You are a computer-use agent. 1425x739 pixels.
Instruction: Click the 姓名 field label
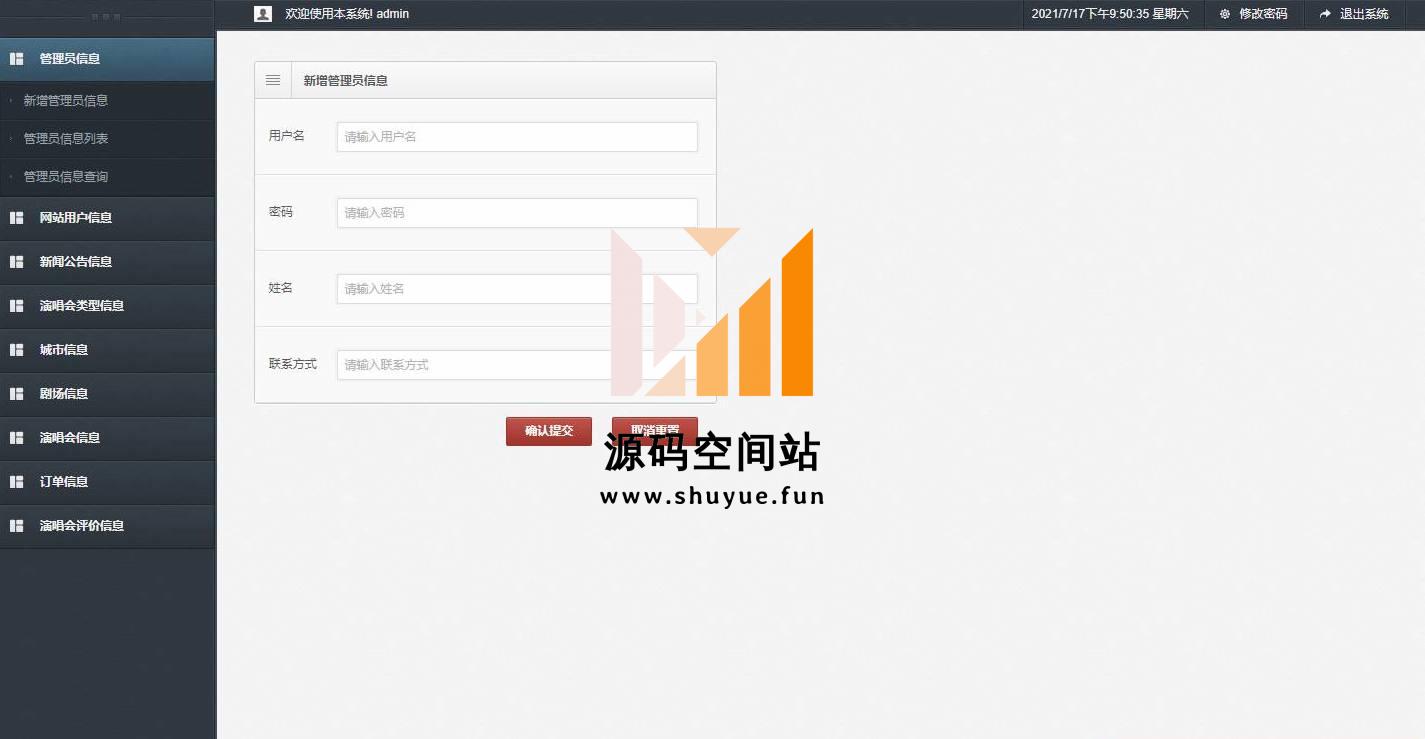(x=281, y=288)
